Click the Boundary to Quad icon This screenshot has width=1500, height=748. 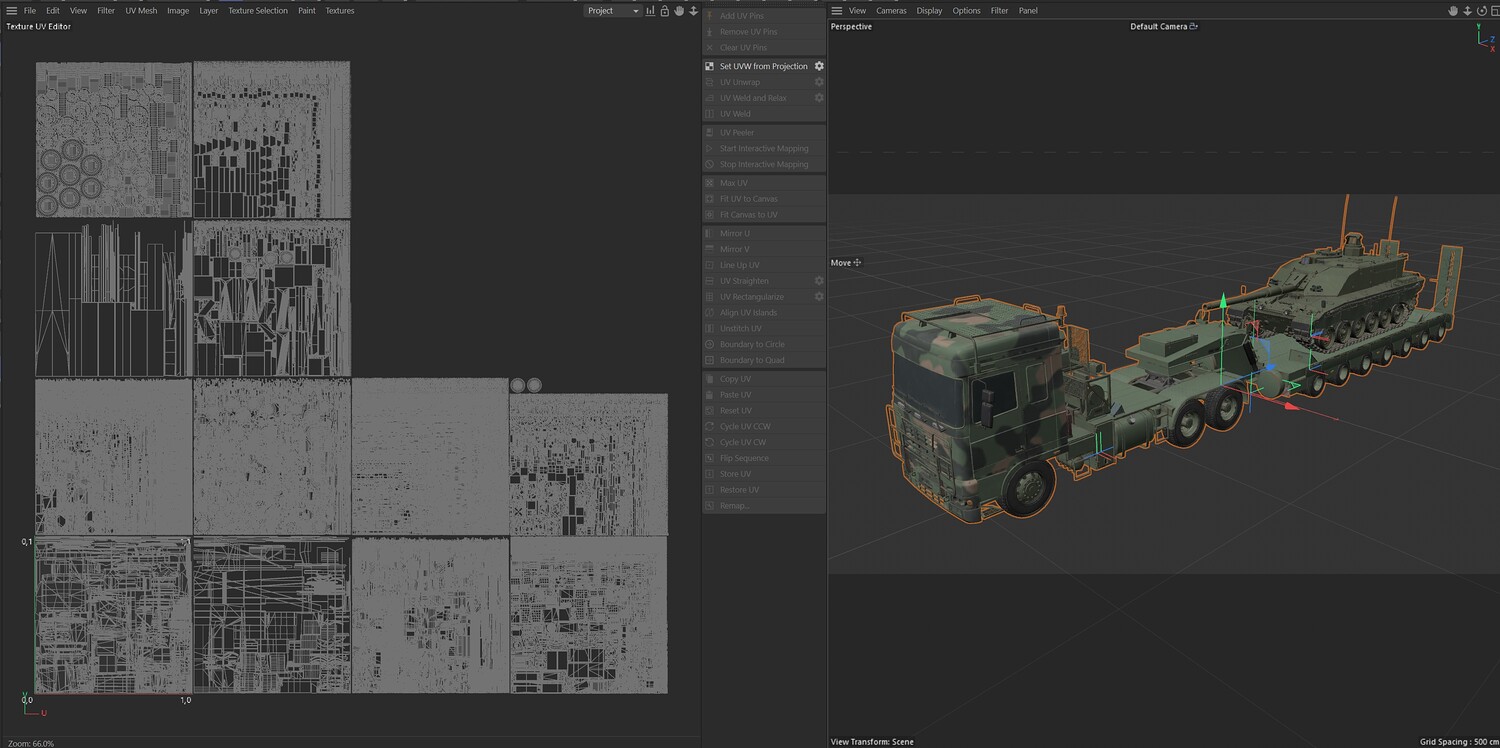click(710, 360)
